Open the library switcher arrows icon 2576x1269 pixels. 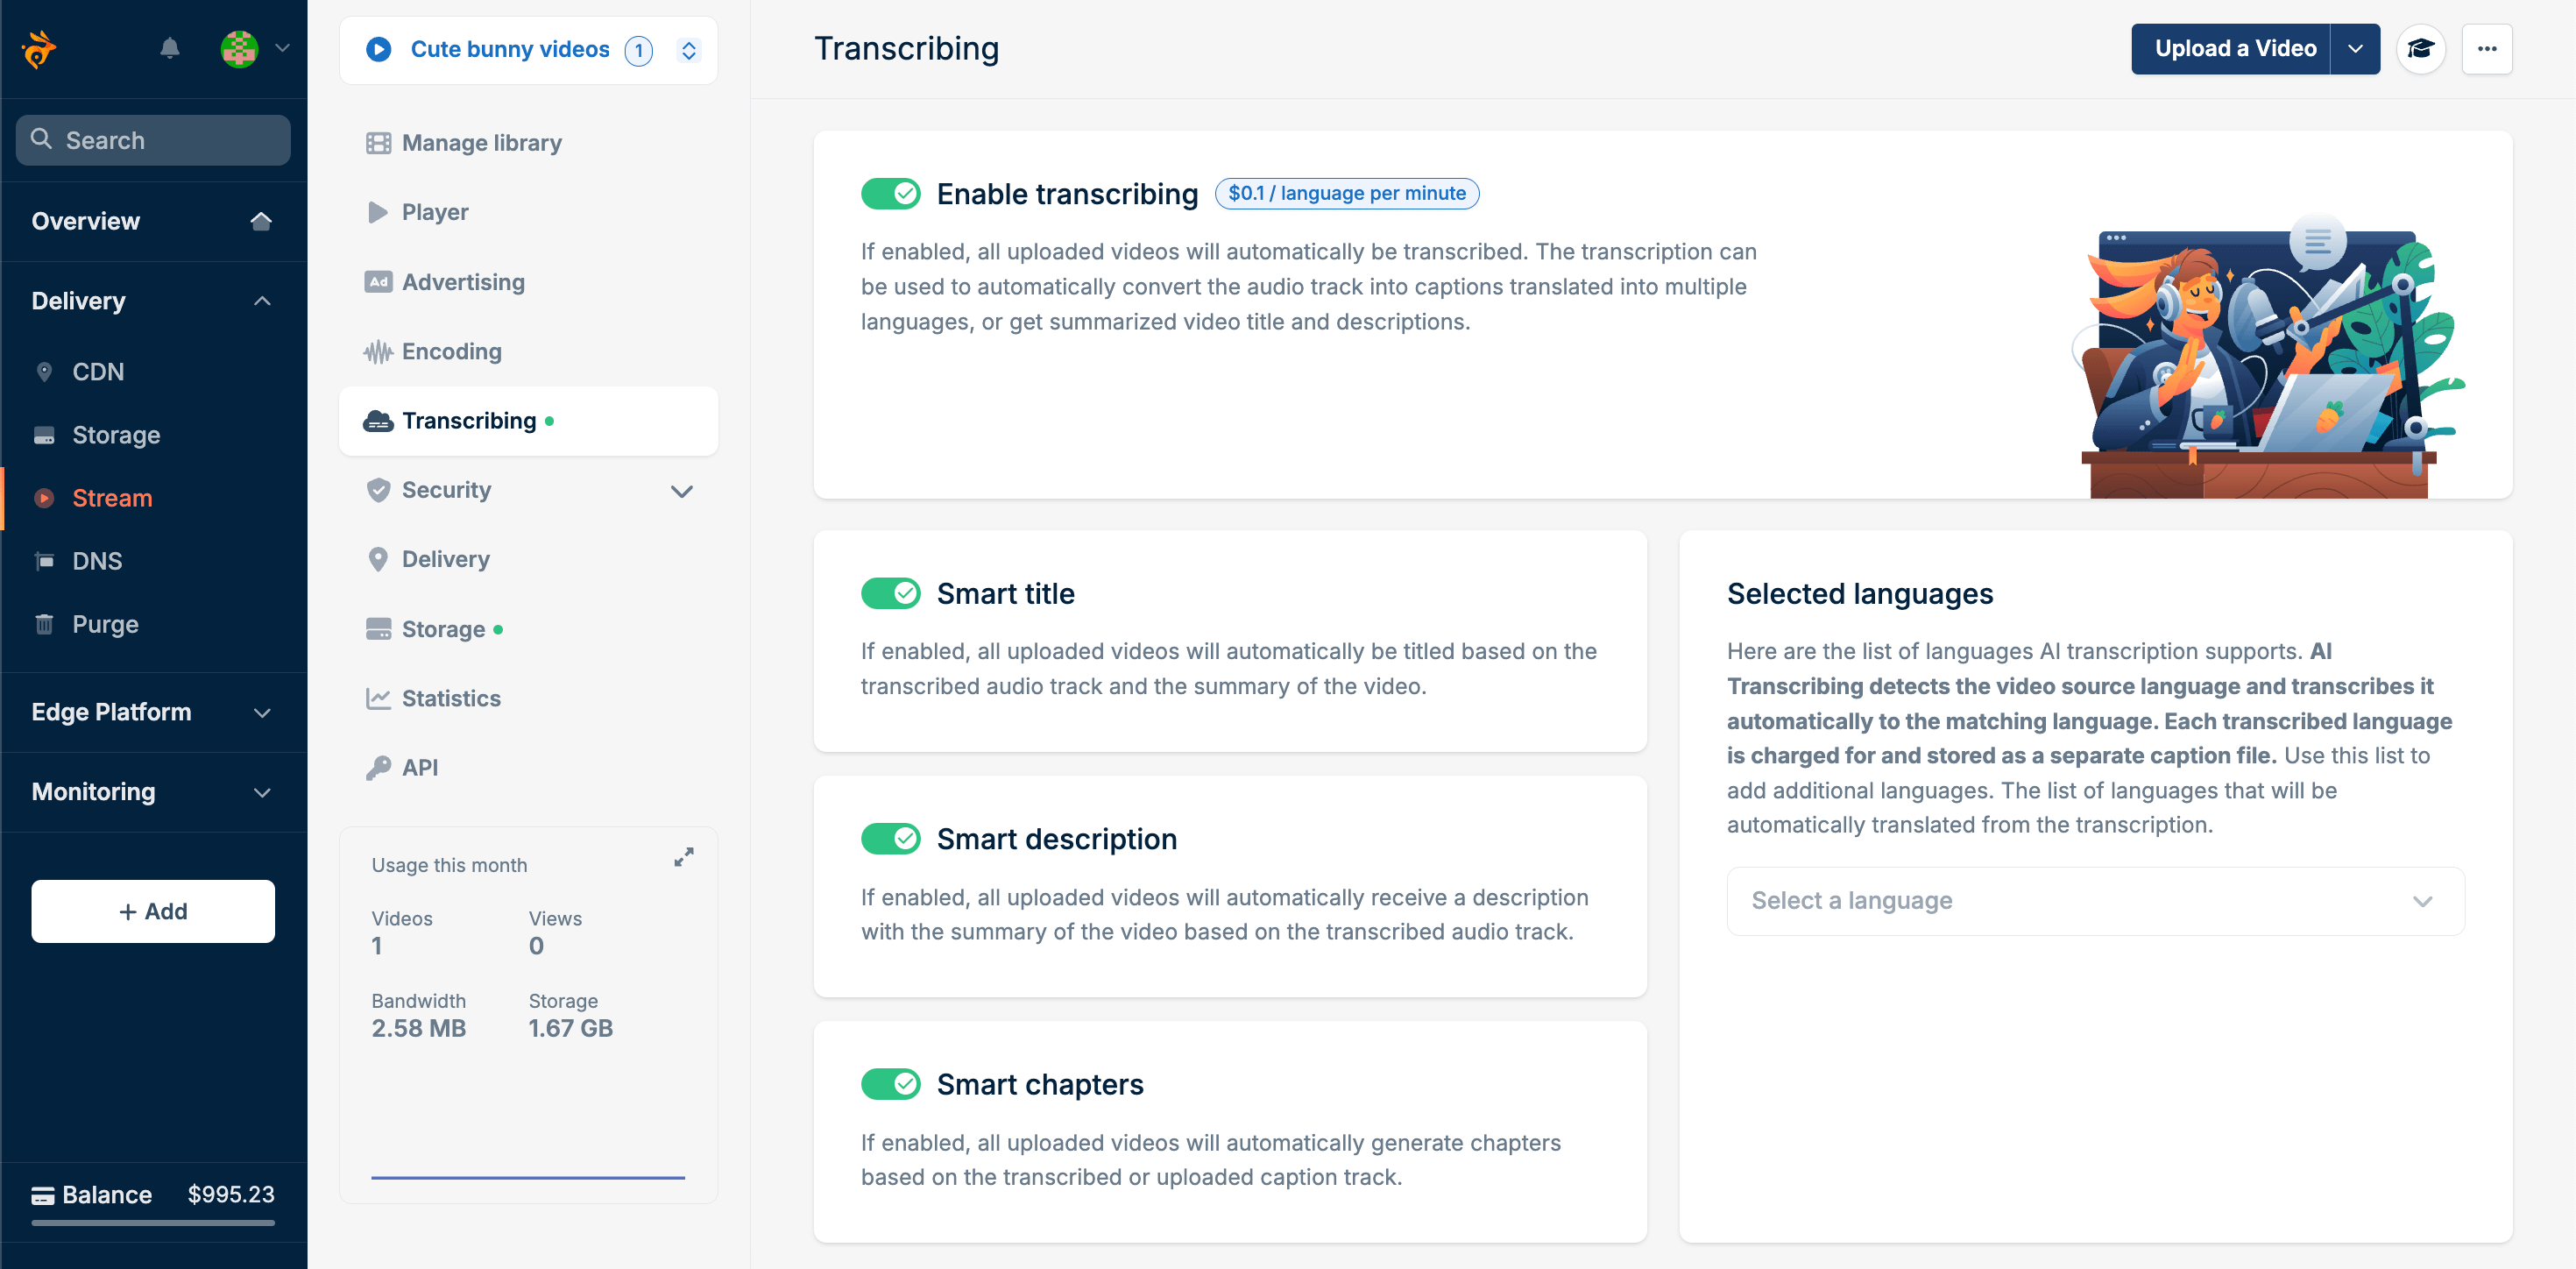tap(689, 50)
